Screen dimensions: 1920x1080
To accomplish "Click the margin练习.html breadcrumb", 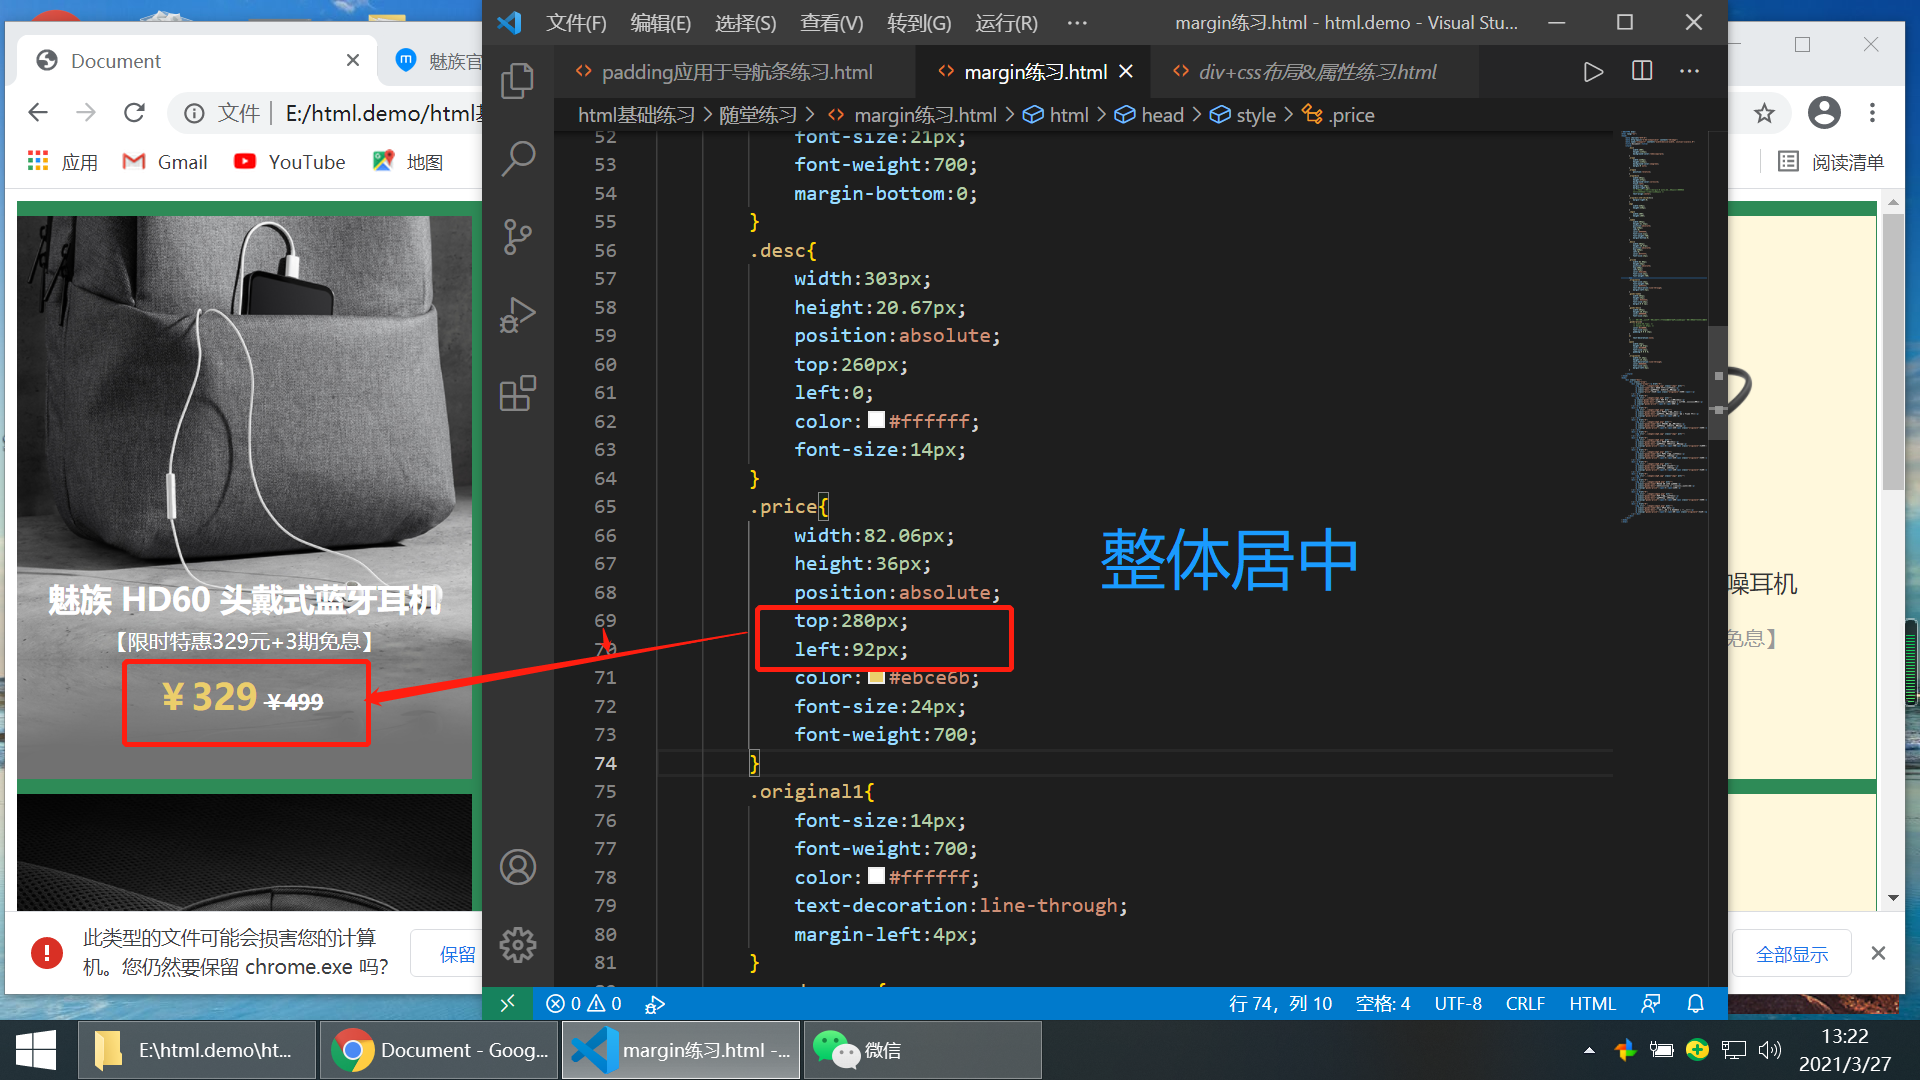I will pyautogui.click(x=912, y=115).
